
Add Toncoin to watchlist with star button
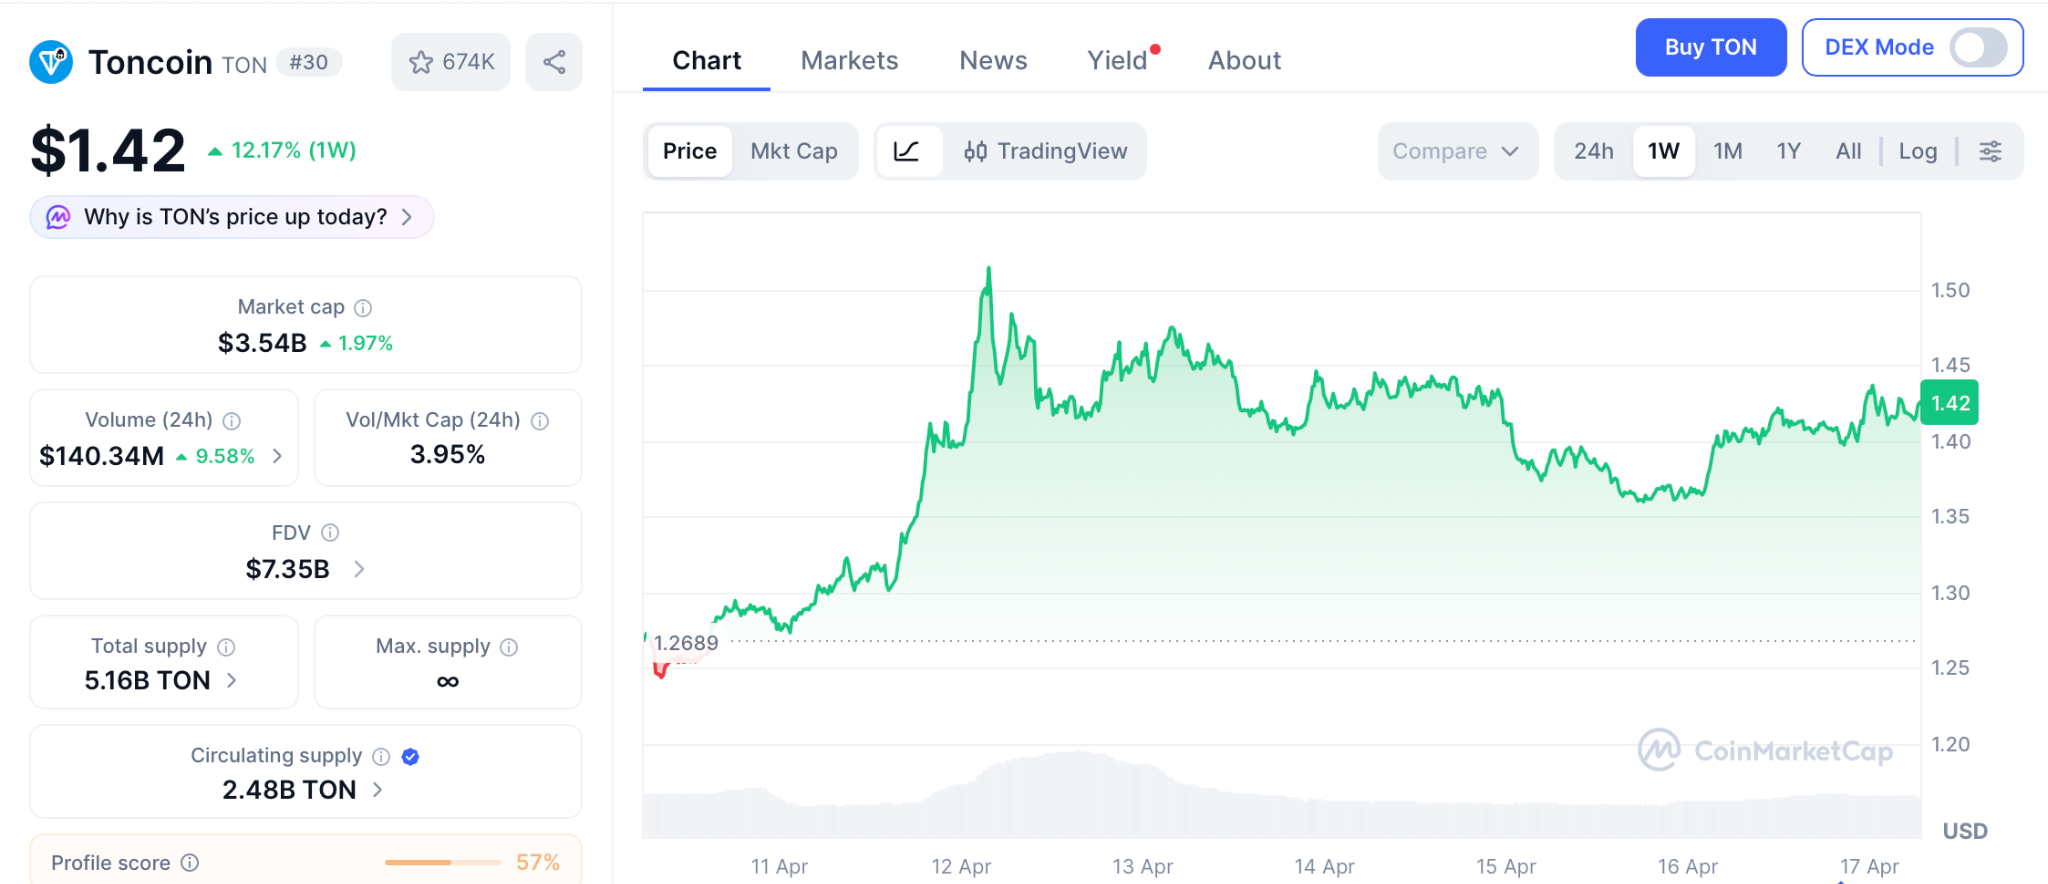[x=451, y=62]
